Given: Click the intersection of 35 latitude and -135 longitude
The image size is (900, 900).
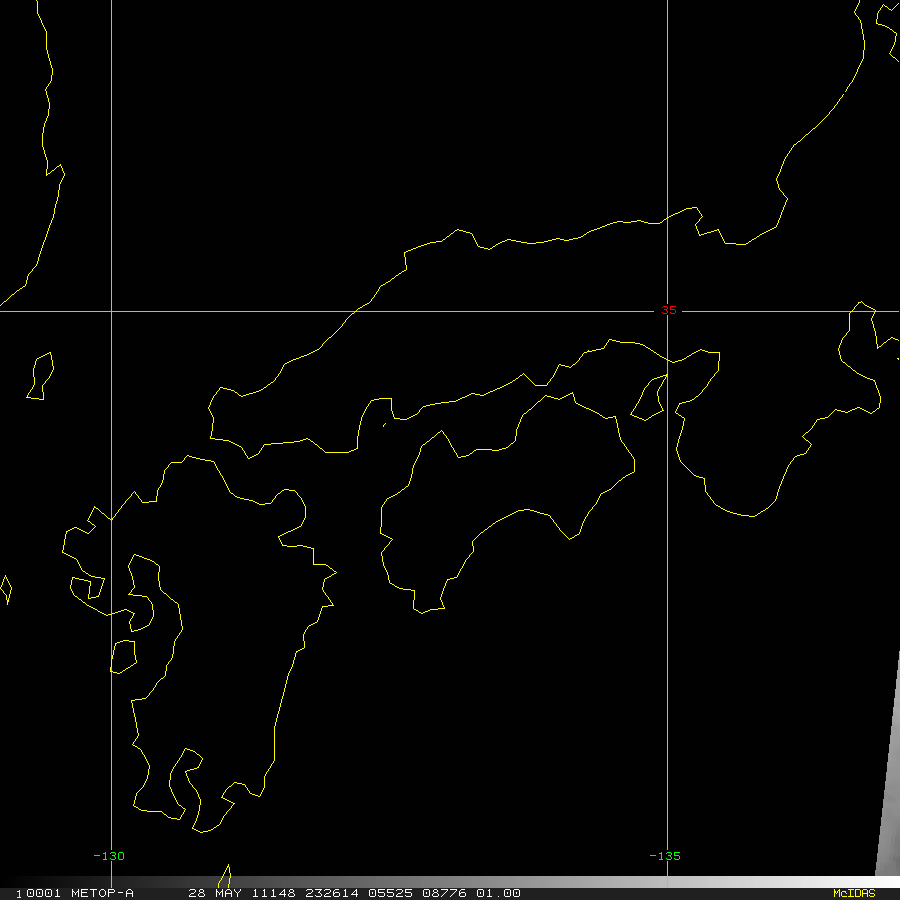Looking at the screenshot, I should coord(667,311).
